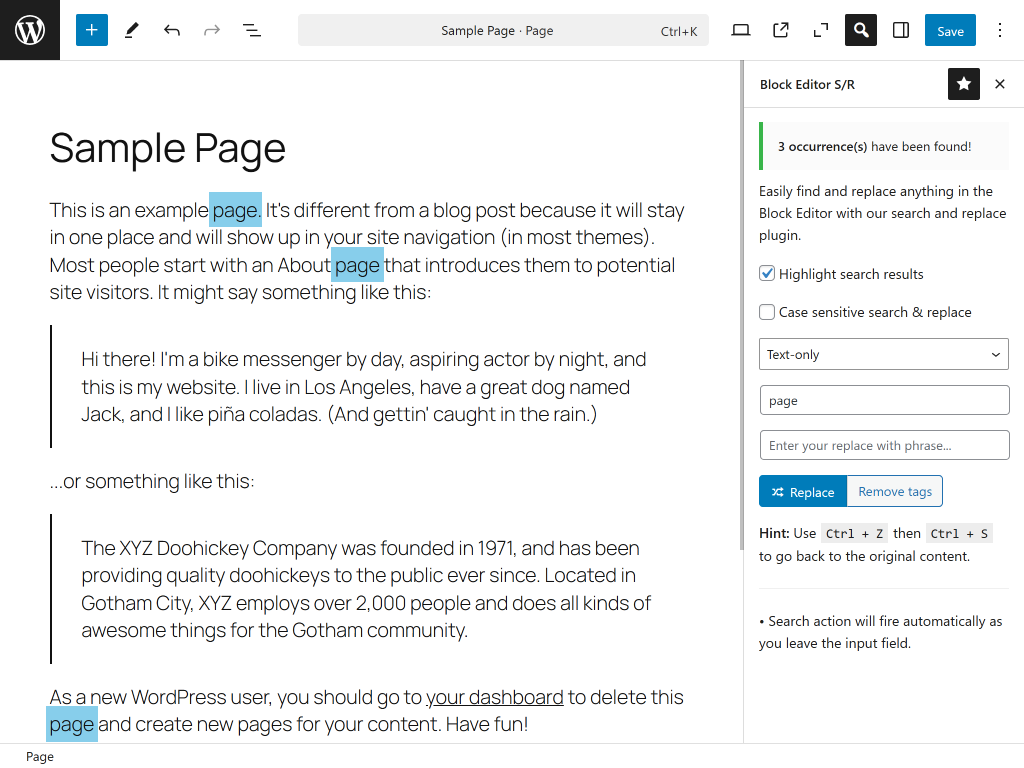This screenshot has width=1024, height=768.
Task: Unpin Block Editor S/R via star icon
Action: coord(964,84)
